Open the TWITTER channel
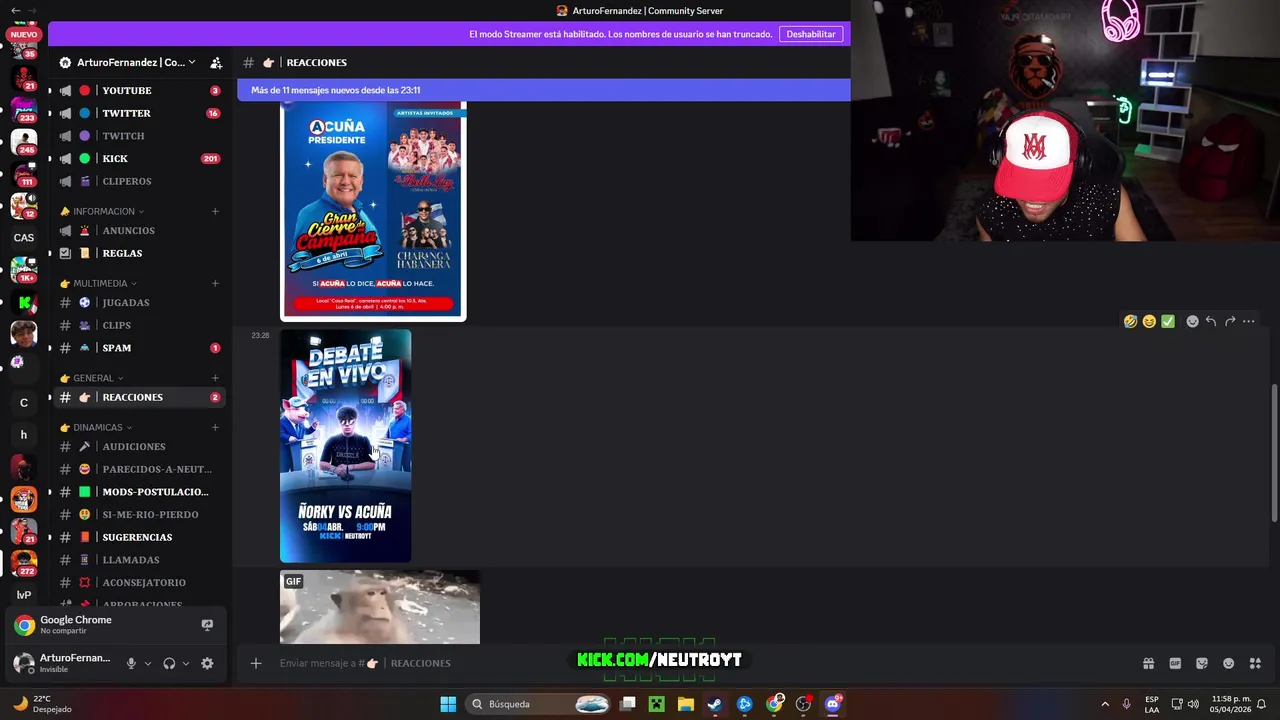1280x720 pixels. point(138,113)
